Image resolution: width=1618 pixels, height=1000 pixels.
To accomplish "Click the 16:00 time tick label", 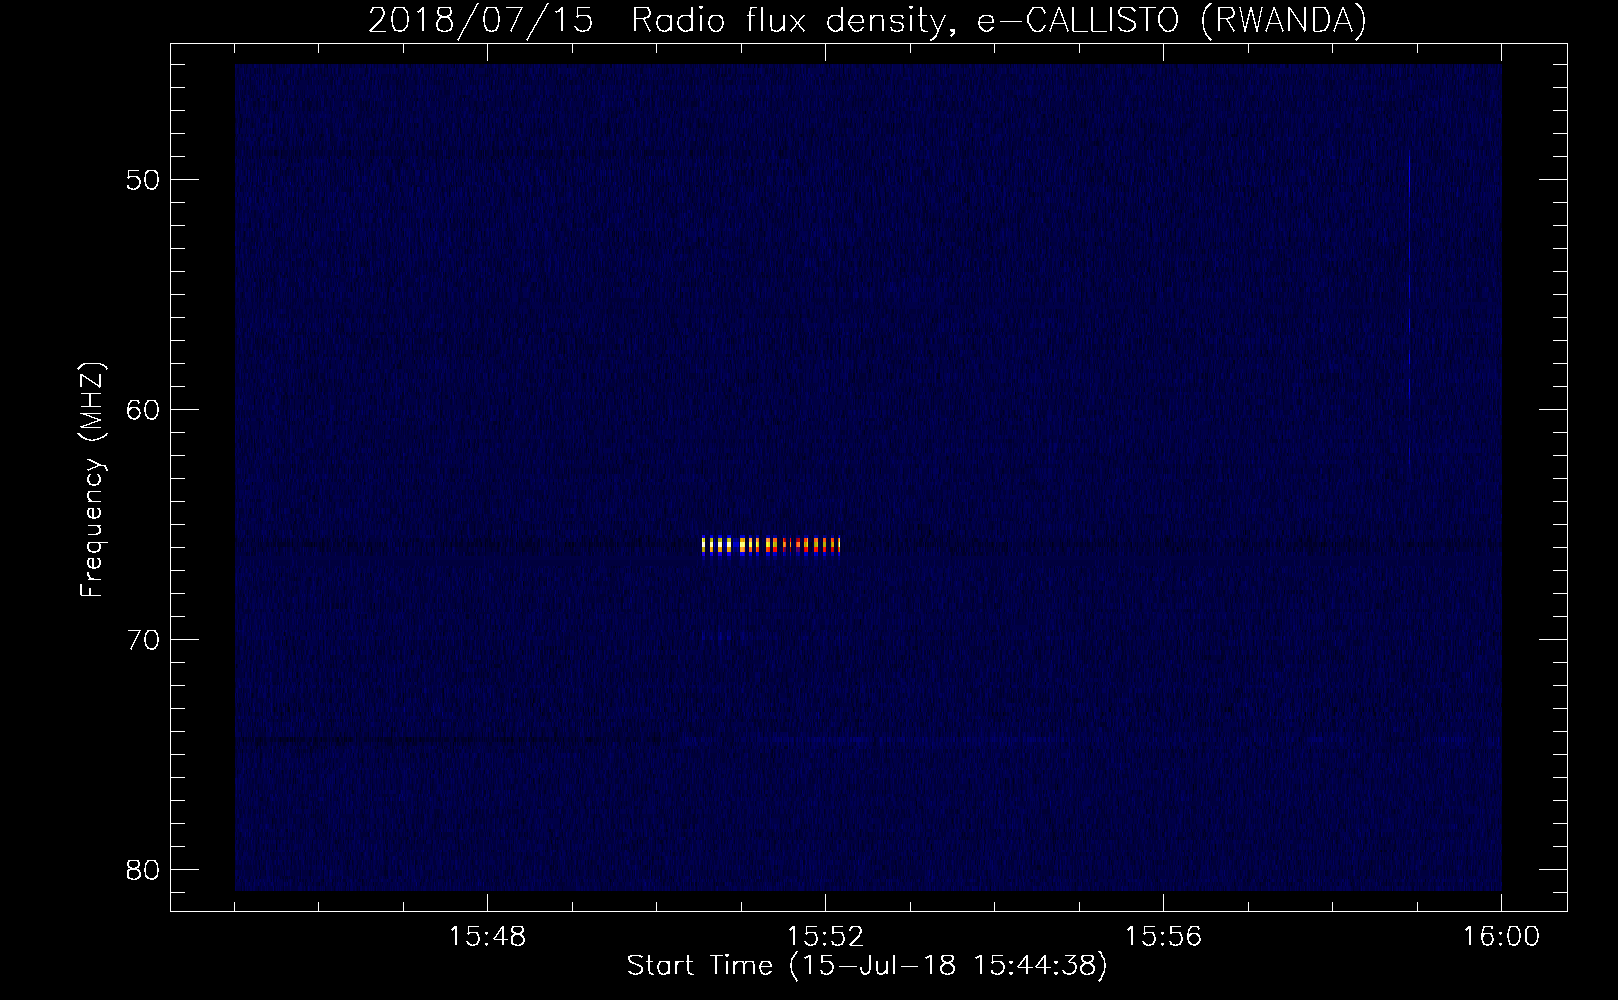I will [1501, 937].
